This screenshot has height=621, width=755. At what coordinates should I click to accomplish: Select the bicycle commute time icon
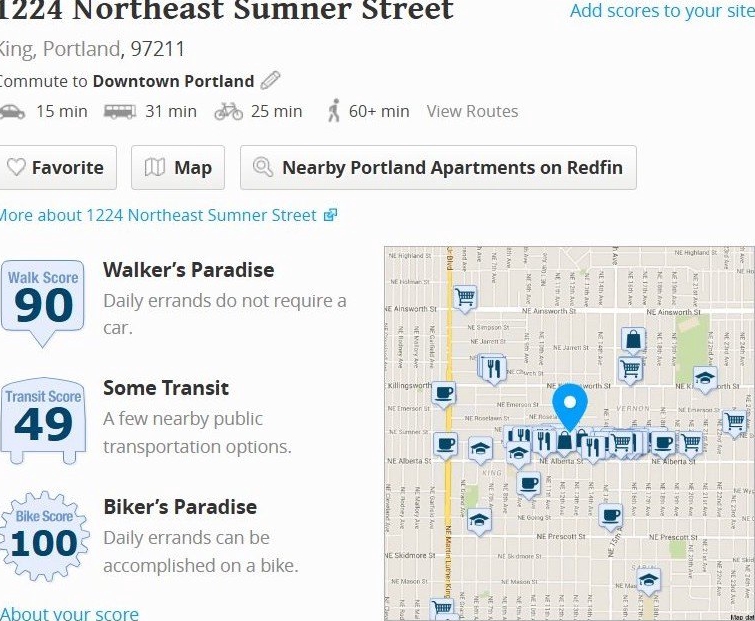(229, 111)
